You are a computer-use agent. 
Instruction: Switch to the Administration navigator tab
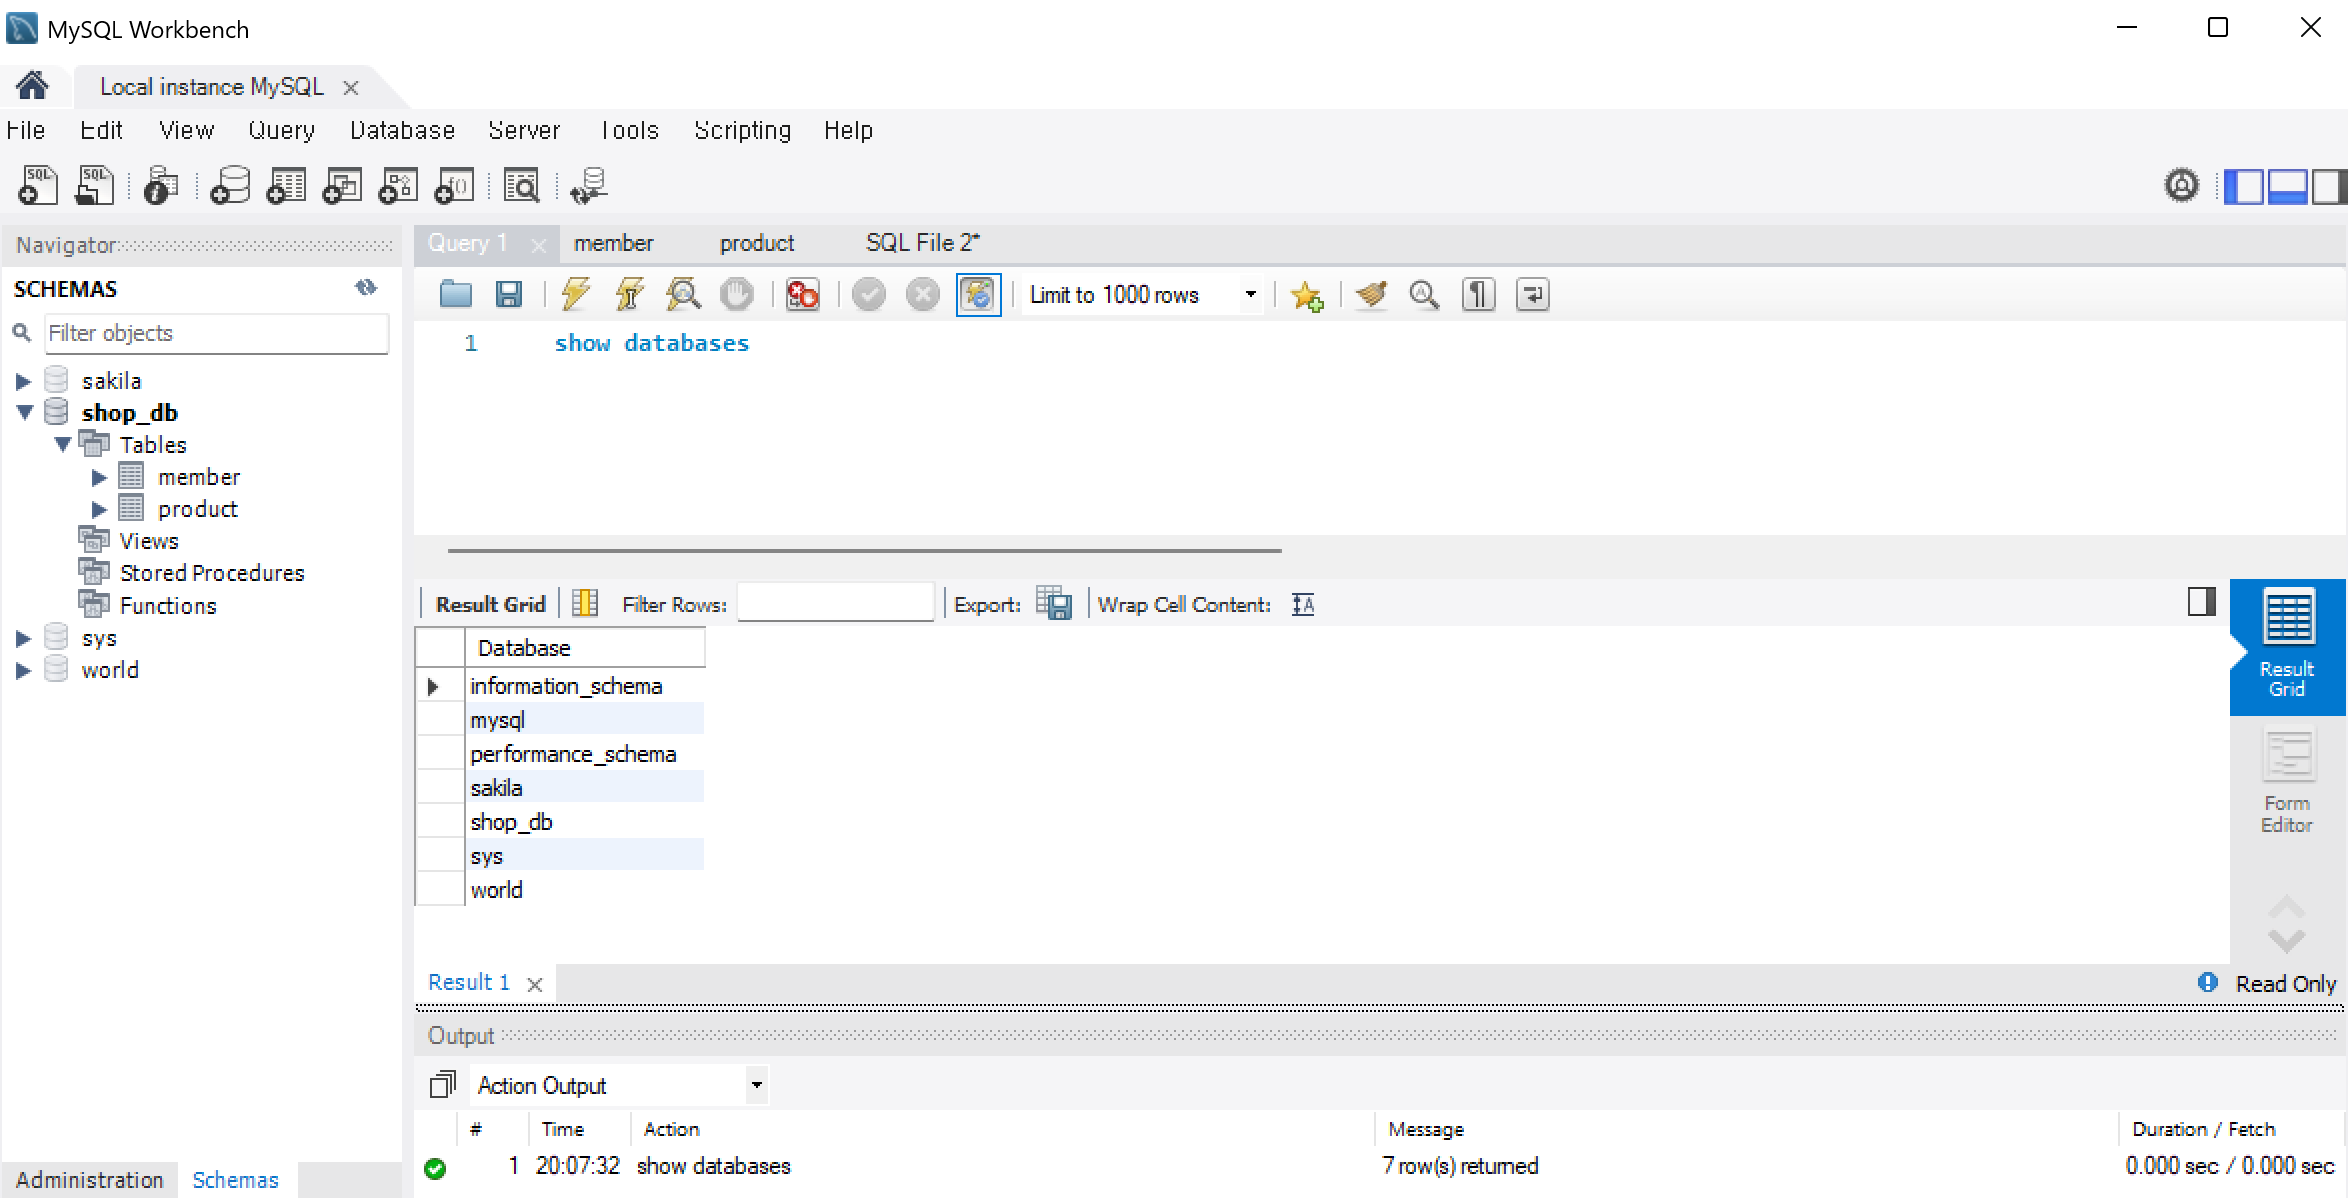coord(89,1180)
